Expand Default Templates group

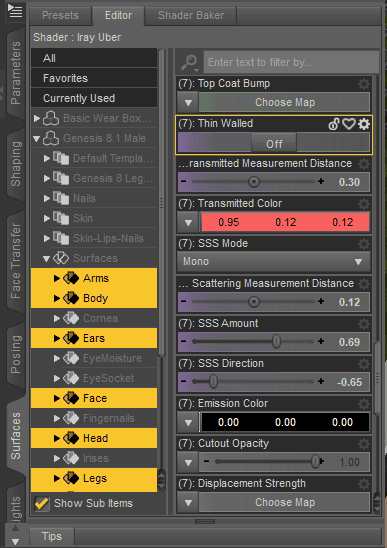tap(47, 159)
